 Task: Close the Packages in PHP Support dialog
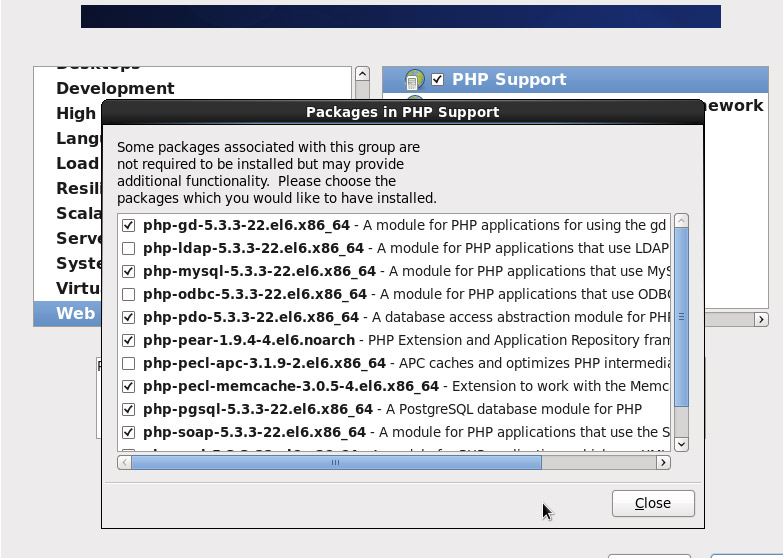click(x=653, y=503)
